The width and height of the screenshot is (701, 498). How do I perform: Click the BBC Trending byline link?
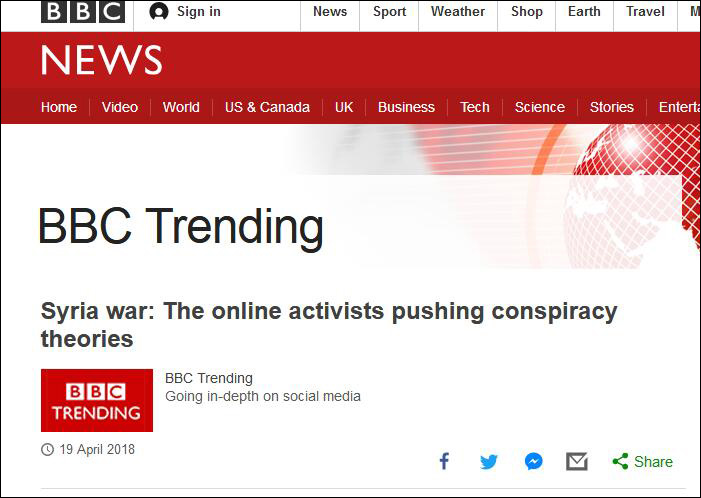point(209,378)
